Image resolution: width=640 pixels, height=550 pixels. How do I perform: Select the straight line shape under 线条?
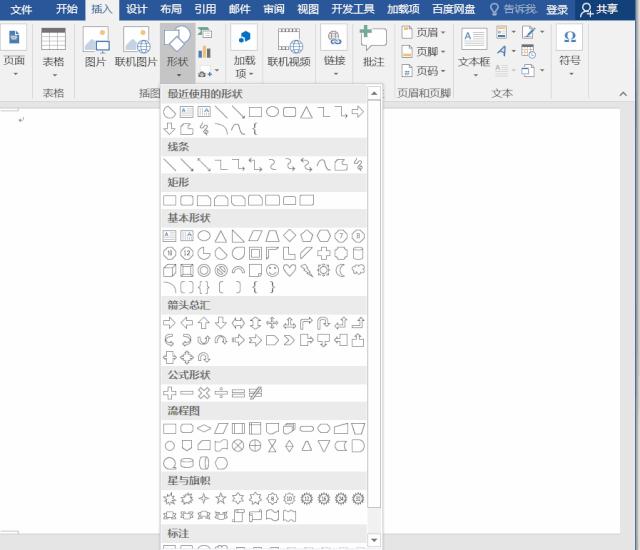click(x=169, y=164)
